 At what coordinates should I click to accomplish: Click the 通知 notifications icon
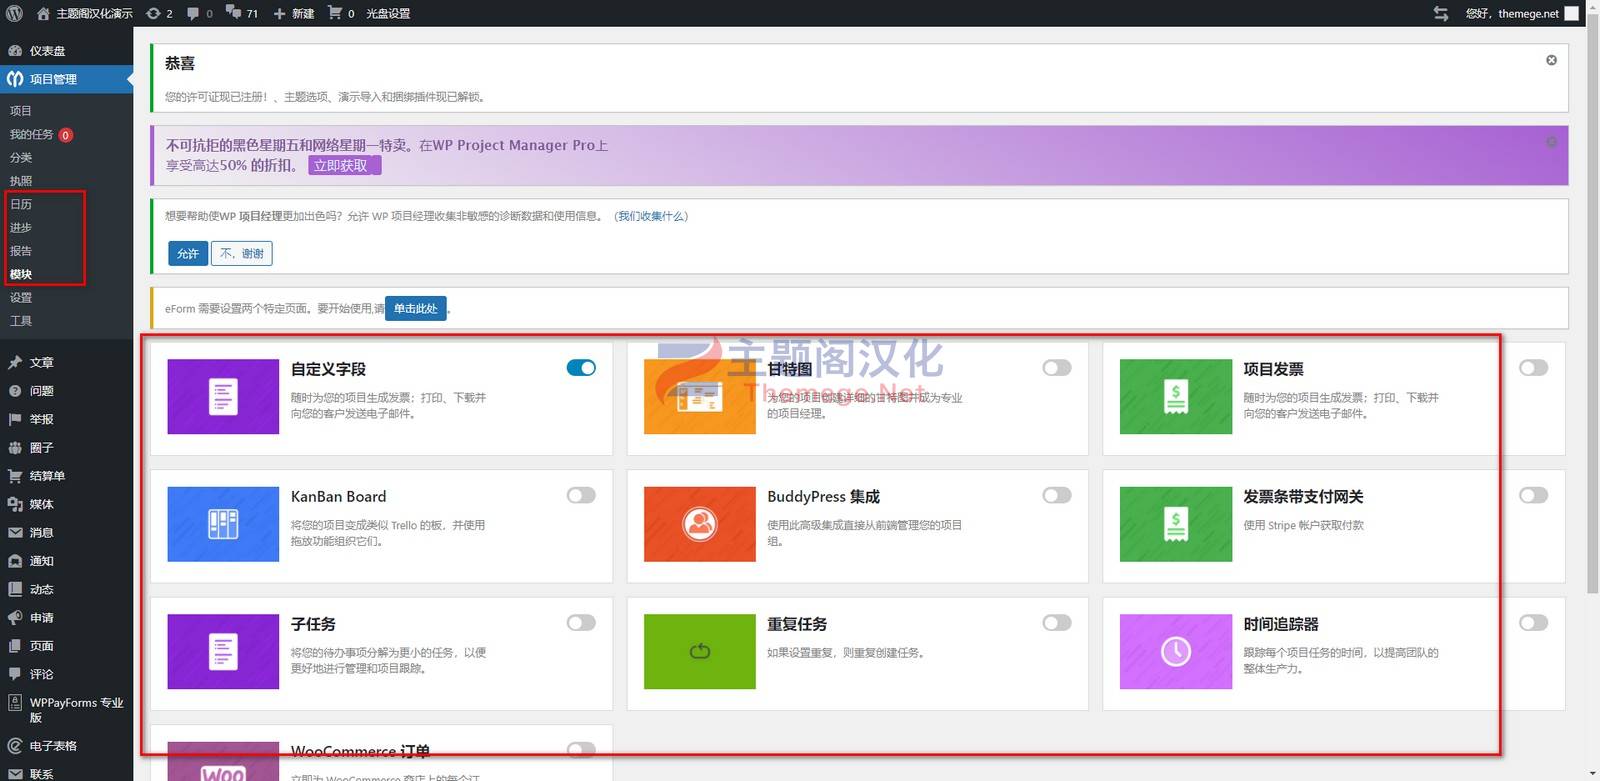click(x=15, y=561)
